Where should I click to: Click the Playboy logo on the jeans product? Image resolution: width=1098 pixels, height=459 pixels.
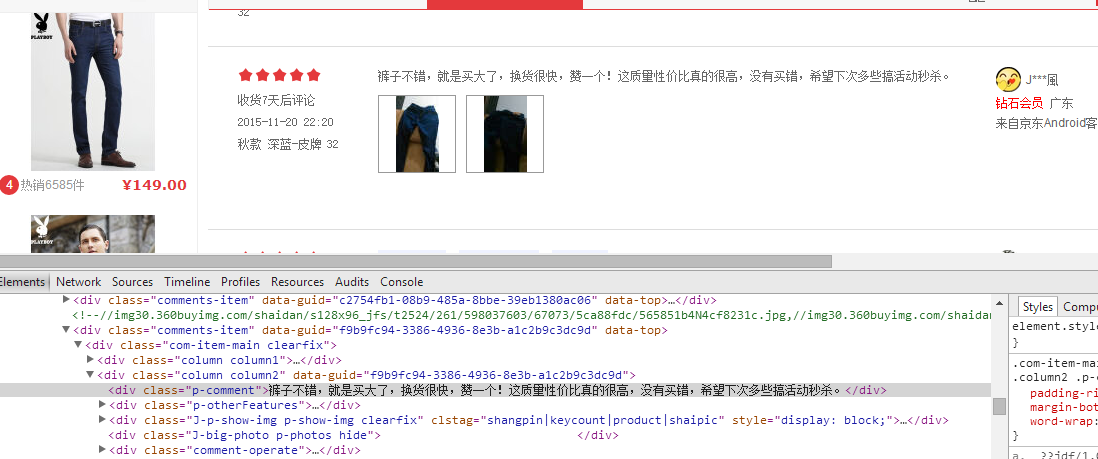coord(42,25)
